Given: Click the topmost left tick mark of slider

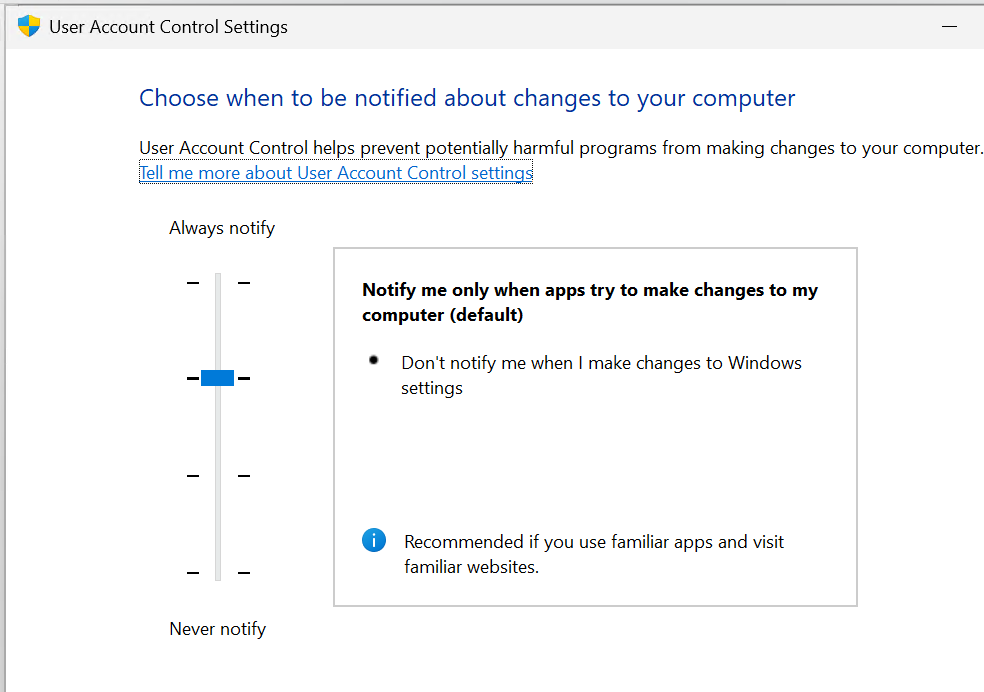Looking at the screenshot, I should (x=193, y=283).
